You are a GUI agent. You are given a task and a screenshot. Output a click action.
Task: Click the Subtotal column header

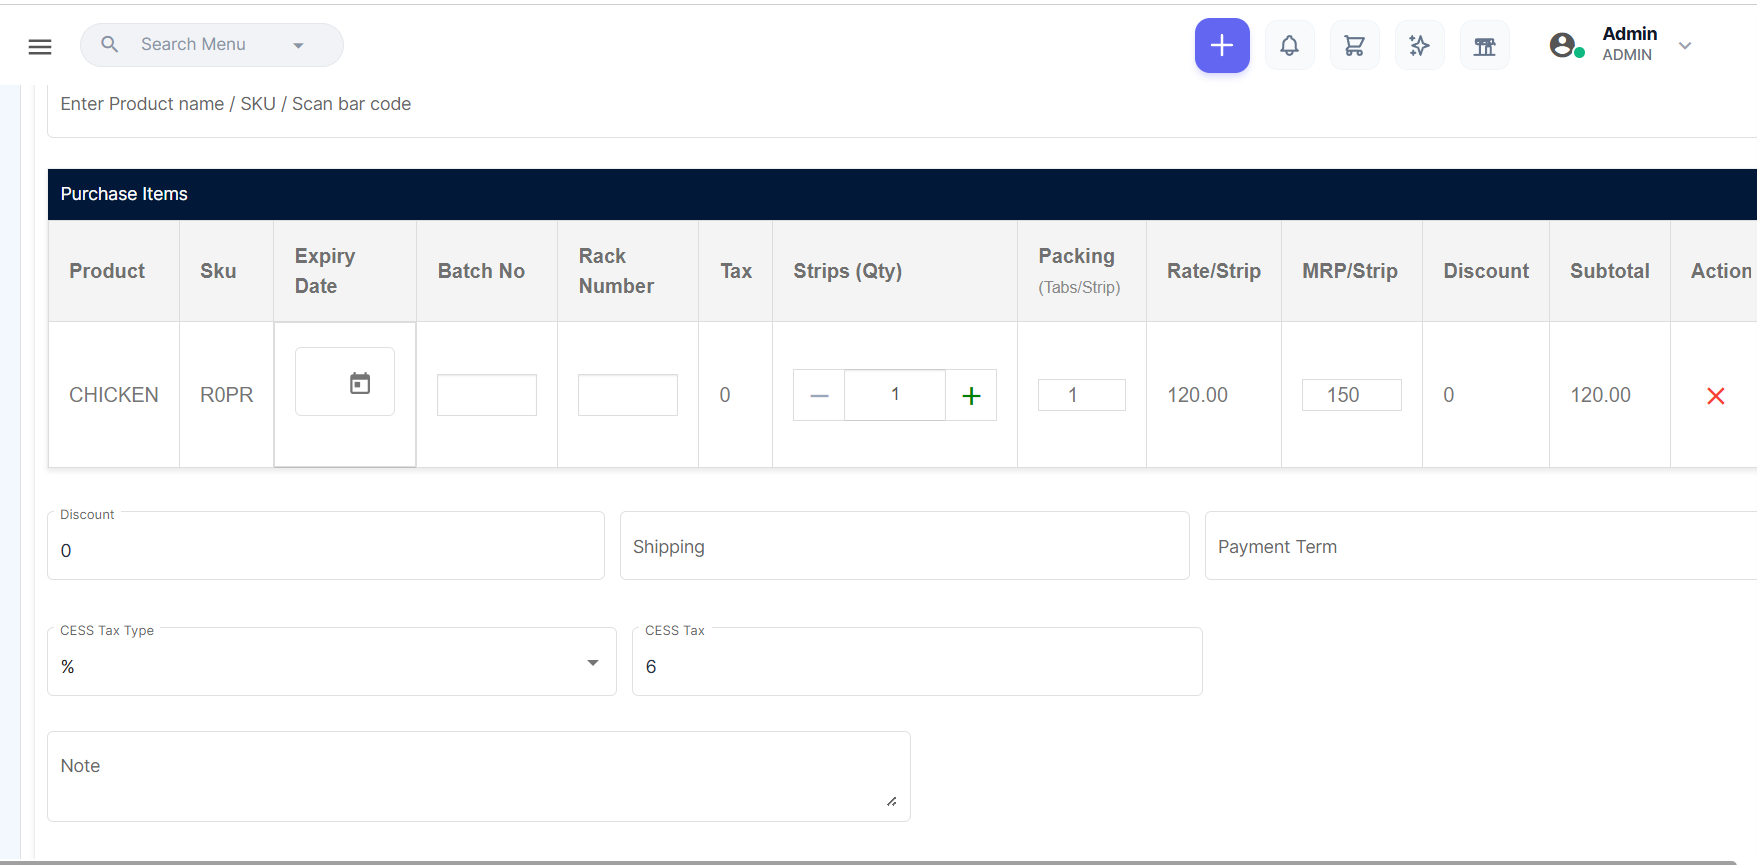(1610, 271)
